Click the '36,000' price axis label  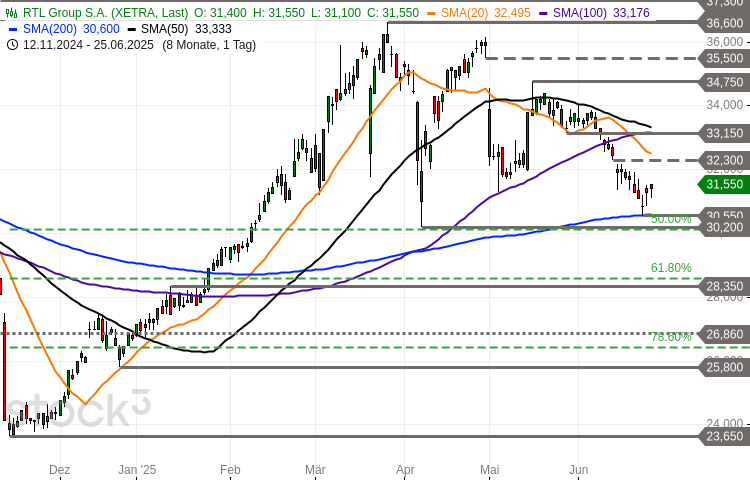tap(725, 42)
